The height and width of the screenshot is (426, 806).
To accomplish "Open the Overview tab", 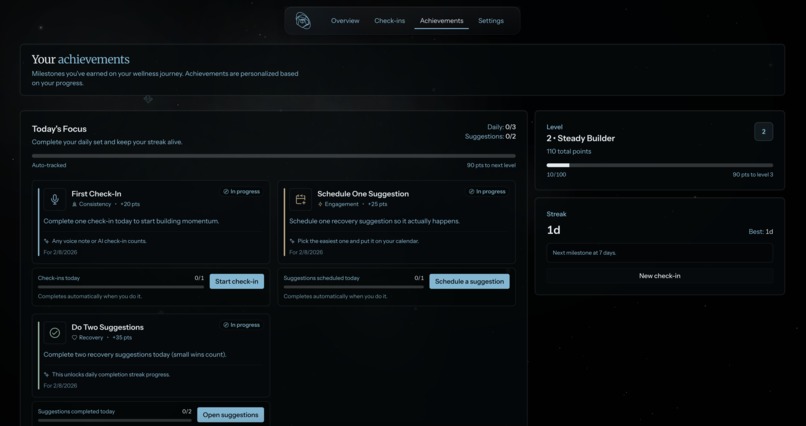I will pyautogui.click(x=345, y=21).
